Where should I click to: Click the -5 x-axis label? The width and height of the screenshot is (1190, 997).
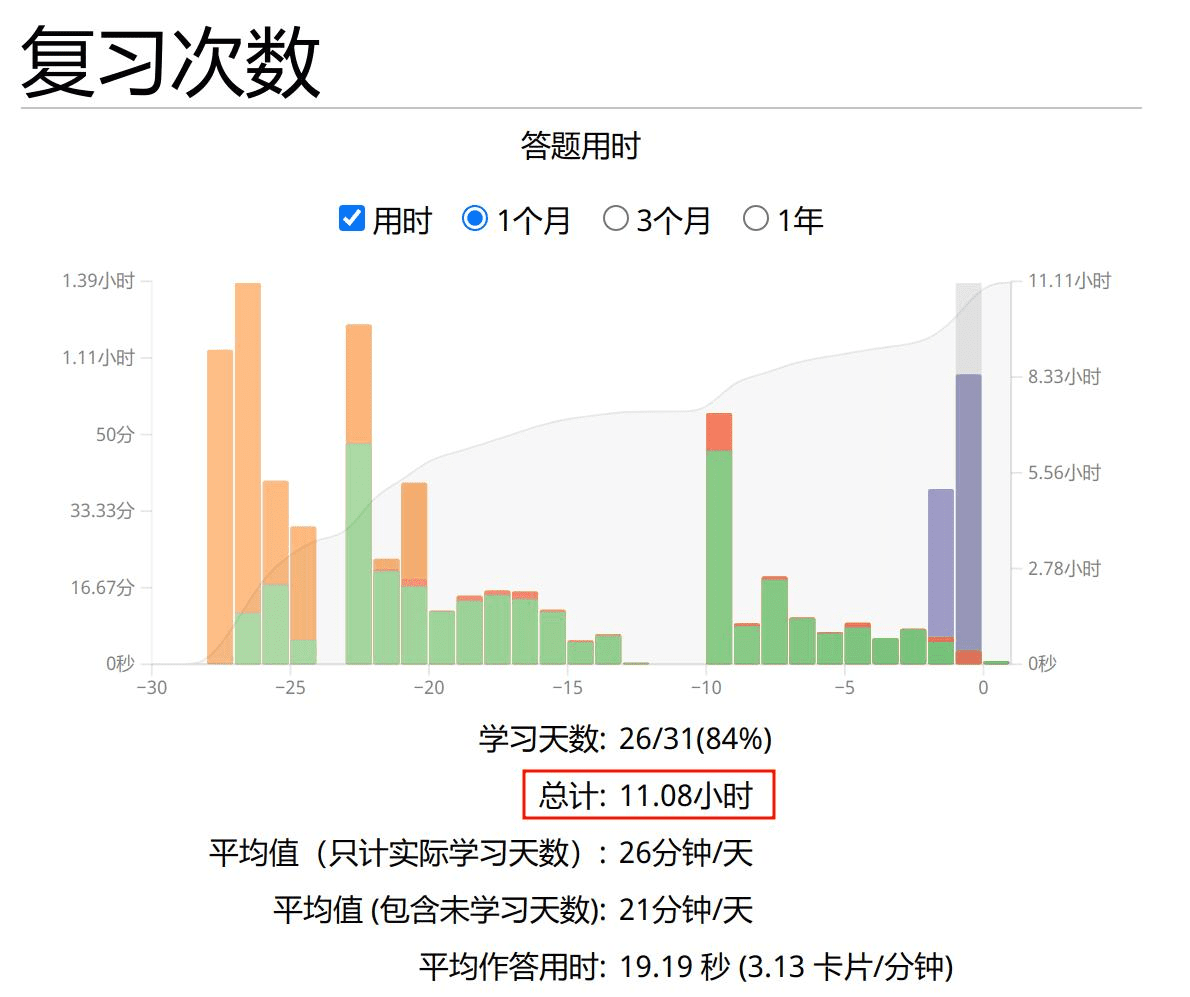[x=845, y=687]
